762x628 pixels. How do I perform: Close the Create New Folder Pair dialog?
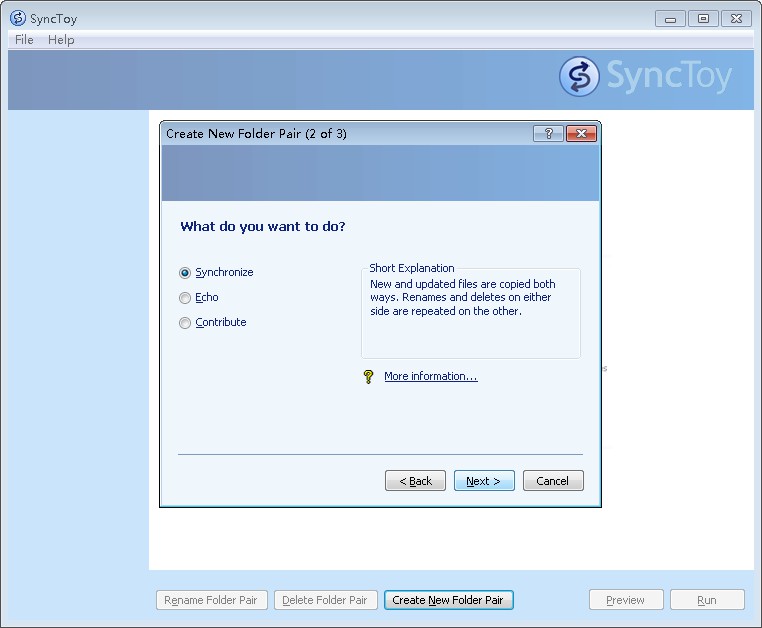[581, 134]
